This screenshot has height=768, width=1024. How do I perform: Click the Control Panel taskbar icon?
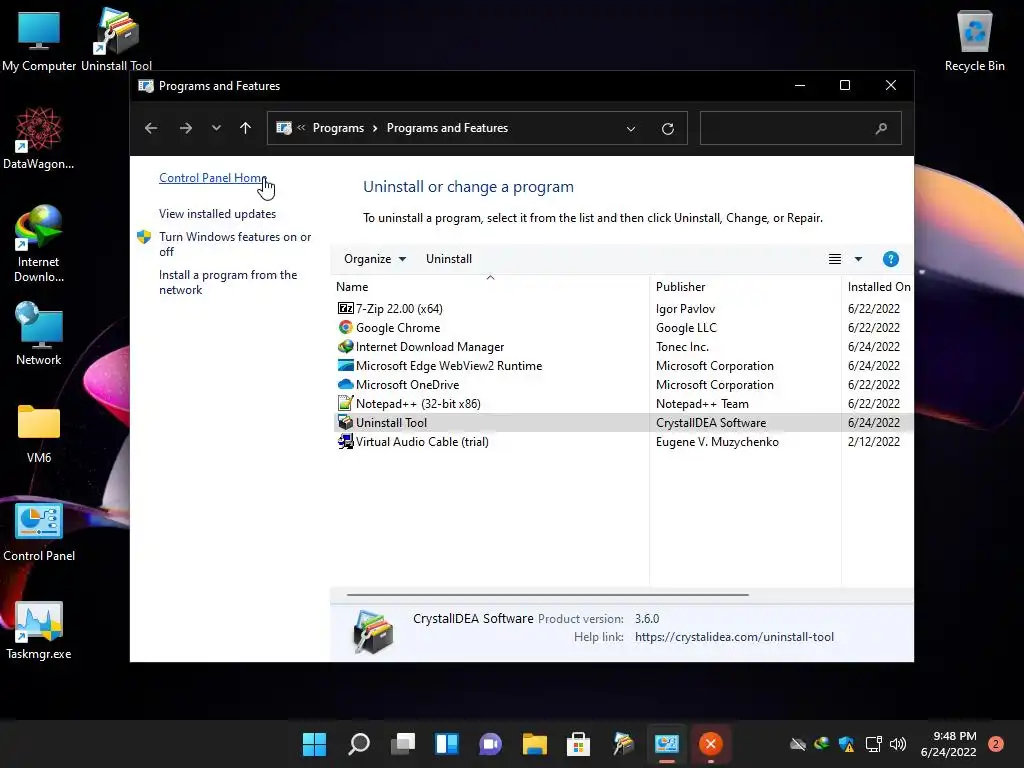coord(667,744)
